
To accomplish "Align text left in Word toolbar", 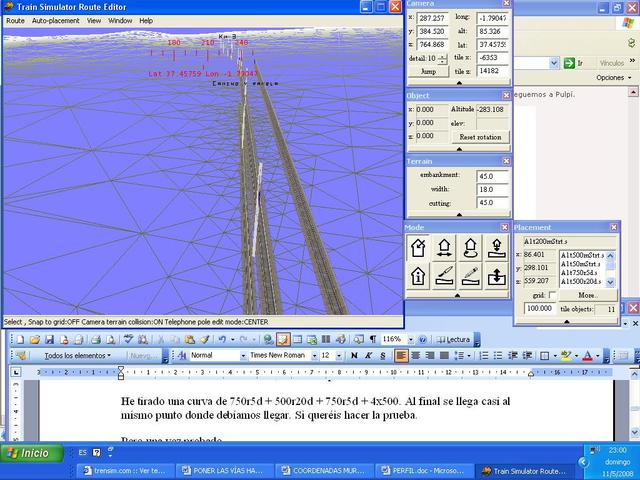I will 401,355.
